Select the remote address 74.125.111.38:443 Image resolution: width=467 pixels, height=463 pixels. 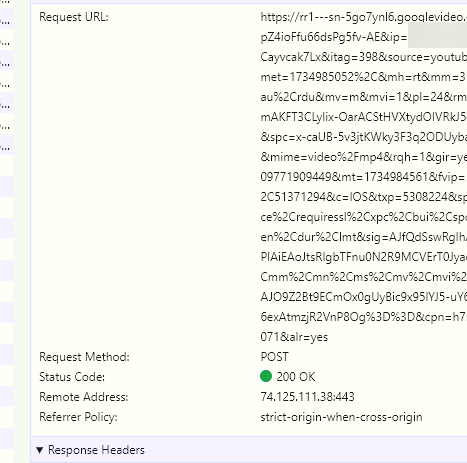pyautogui.click(x=307, y=397)
